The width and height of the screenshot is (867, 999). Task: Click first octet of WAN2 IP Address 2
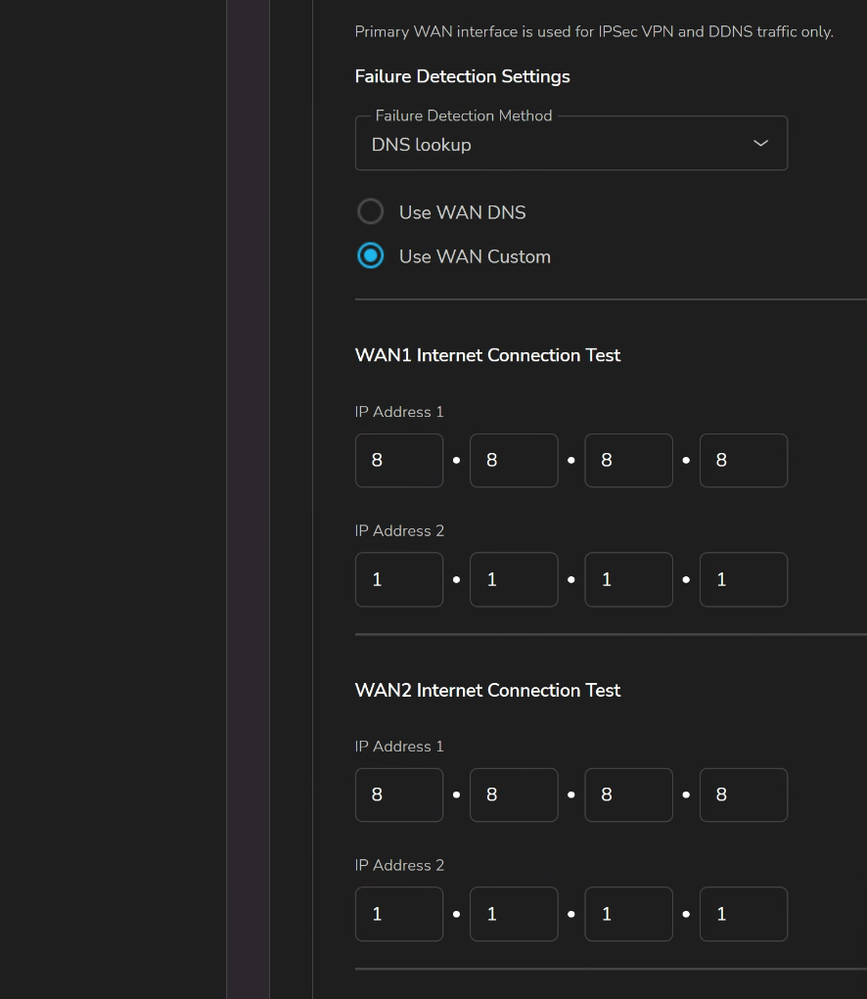click(399, 914)
